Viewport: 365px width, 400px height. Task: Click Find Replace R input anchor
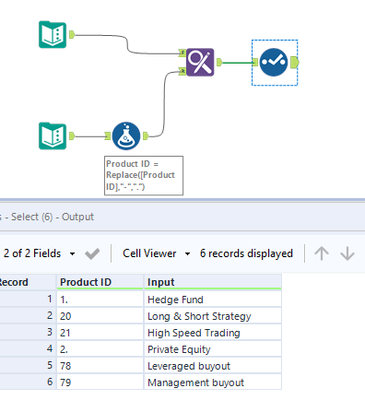[x=182, y=71]
